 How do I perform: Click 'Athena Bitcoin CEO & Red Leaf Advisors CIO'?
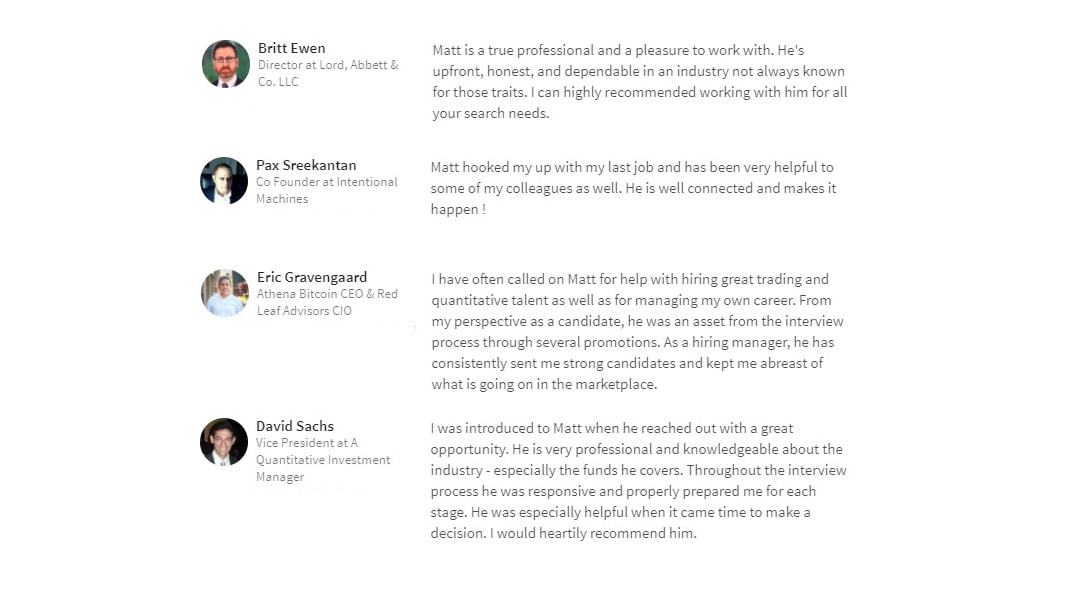click(327, 302)
